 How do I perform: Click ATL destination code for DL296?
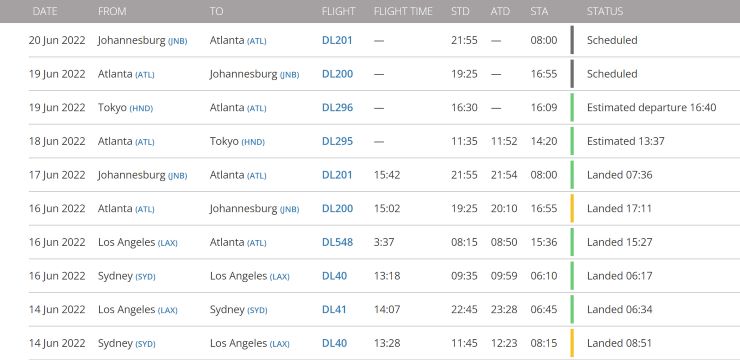pyautogui.click(x=256, y=109)
